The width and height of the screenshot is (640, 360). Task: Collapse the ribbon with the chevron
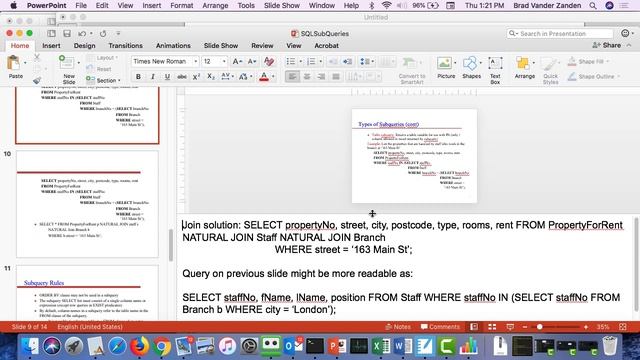tap(629, 46)
